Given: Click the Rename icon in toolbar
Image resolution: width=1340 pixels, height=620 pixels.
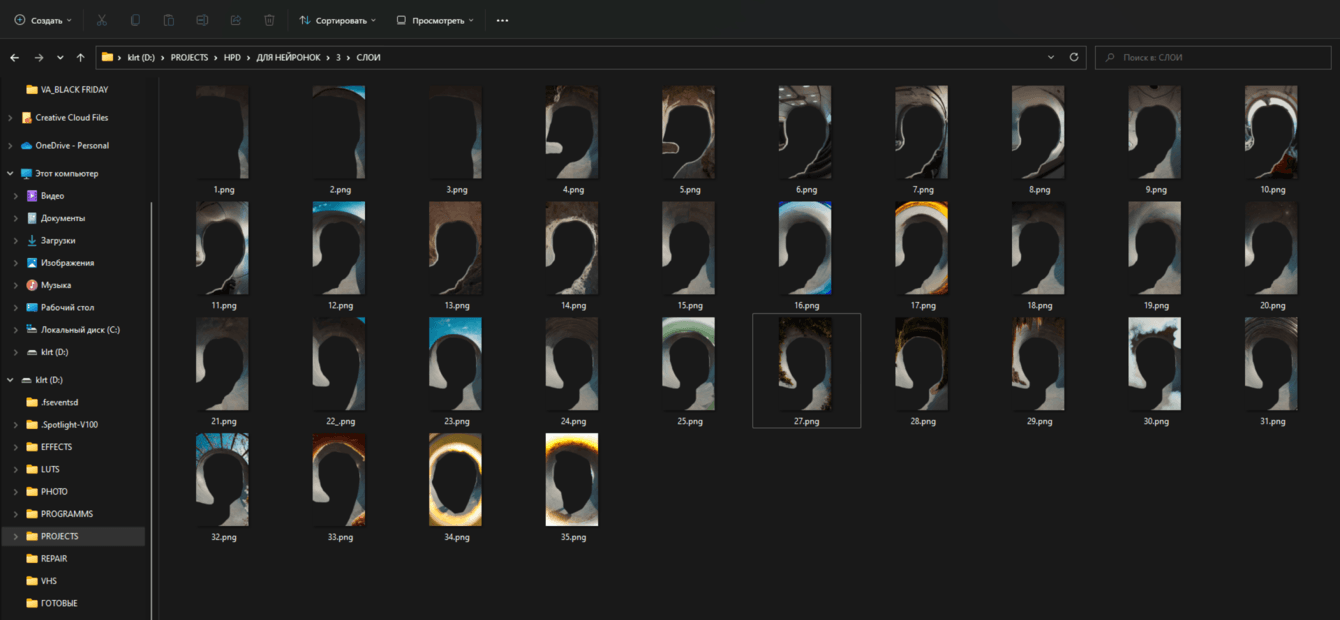Looking at the screenshot, I should (202, 20).
